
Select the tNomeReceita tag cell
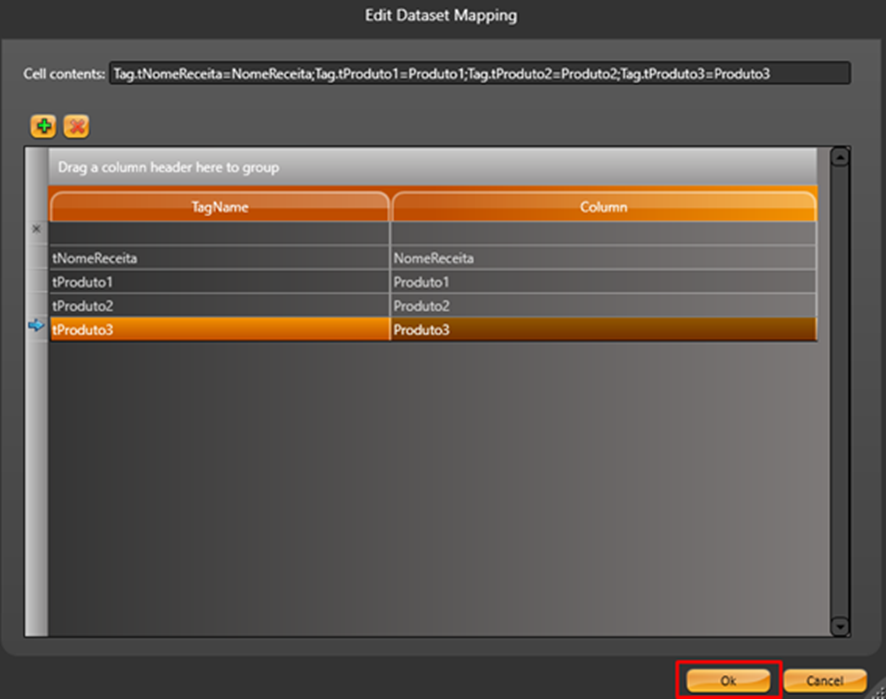tap(219, 258)
